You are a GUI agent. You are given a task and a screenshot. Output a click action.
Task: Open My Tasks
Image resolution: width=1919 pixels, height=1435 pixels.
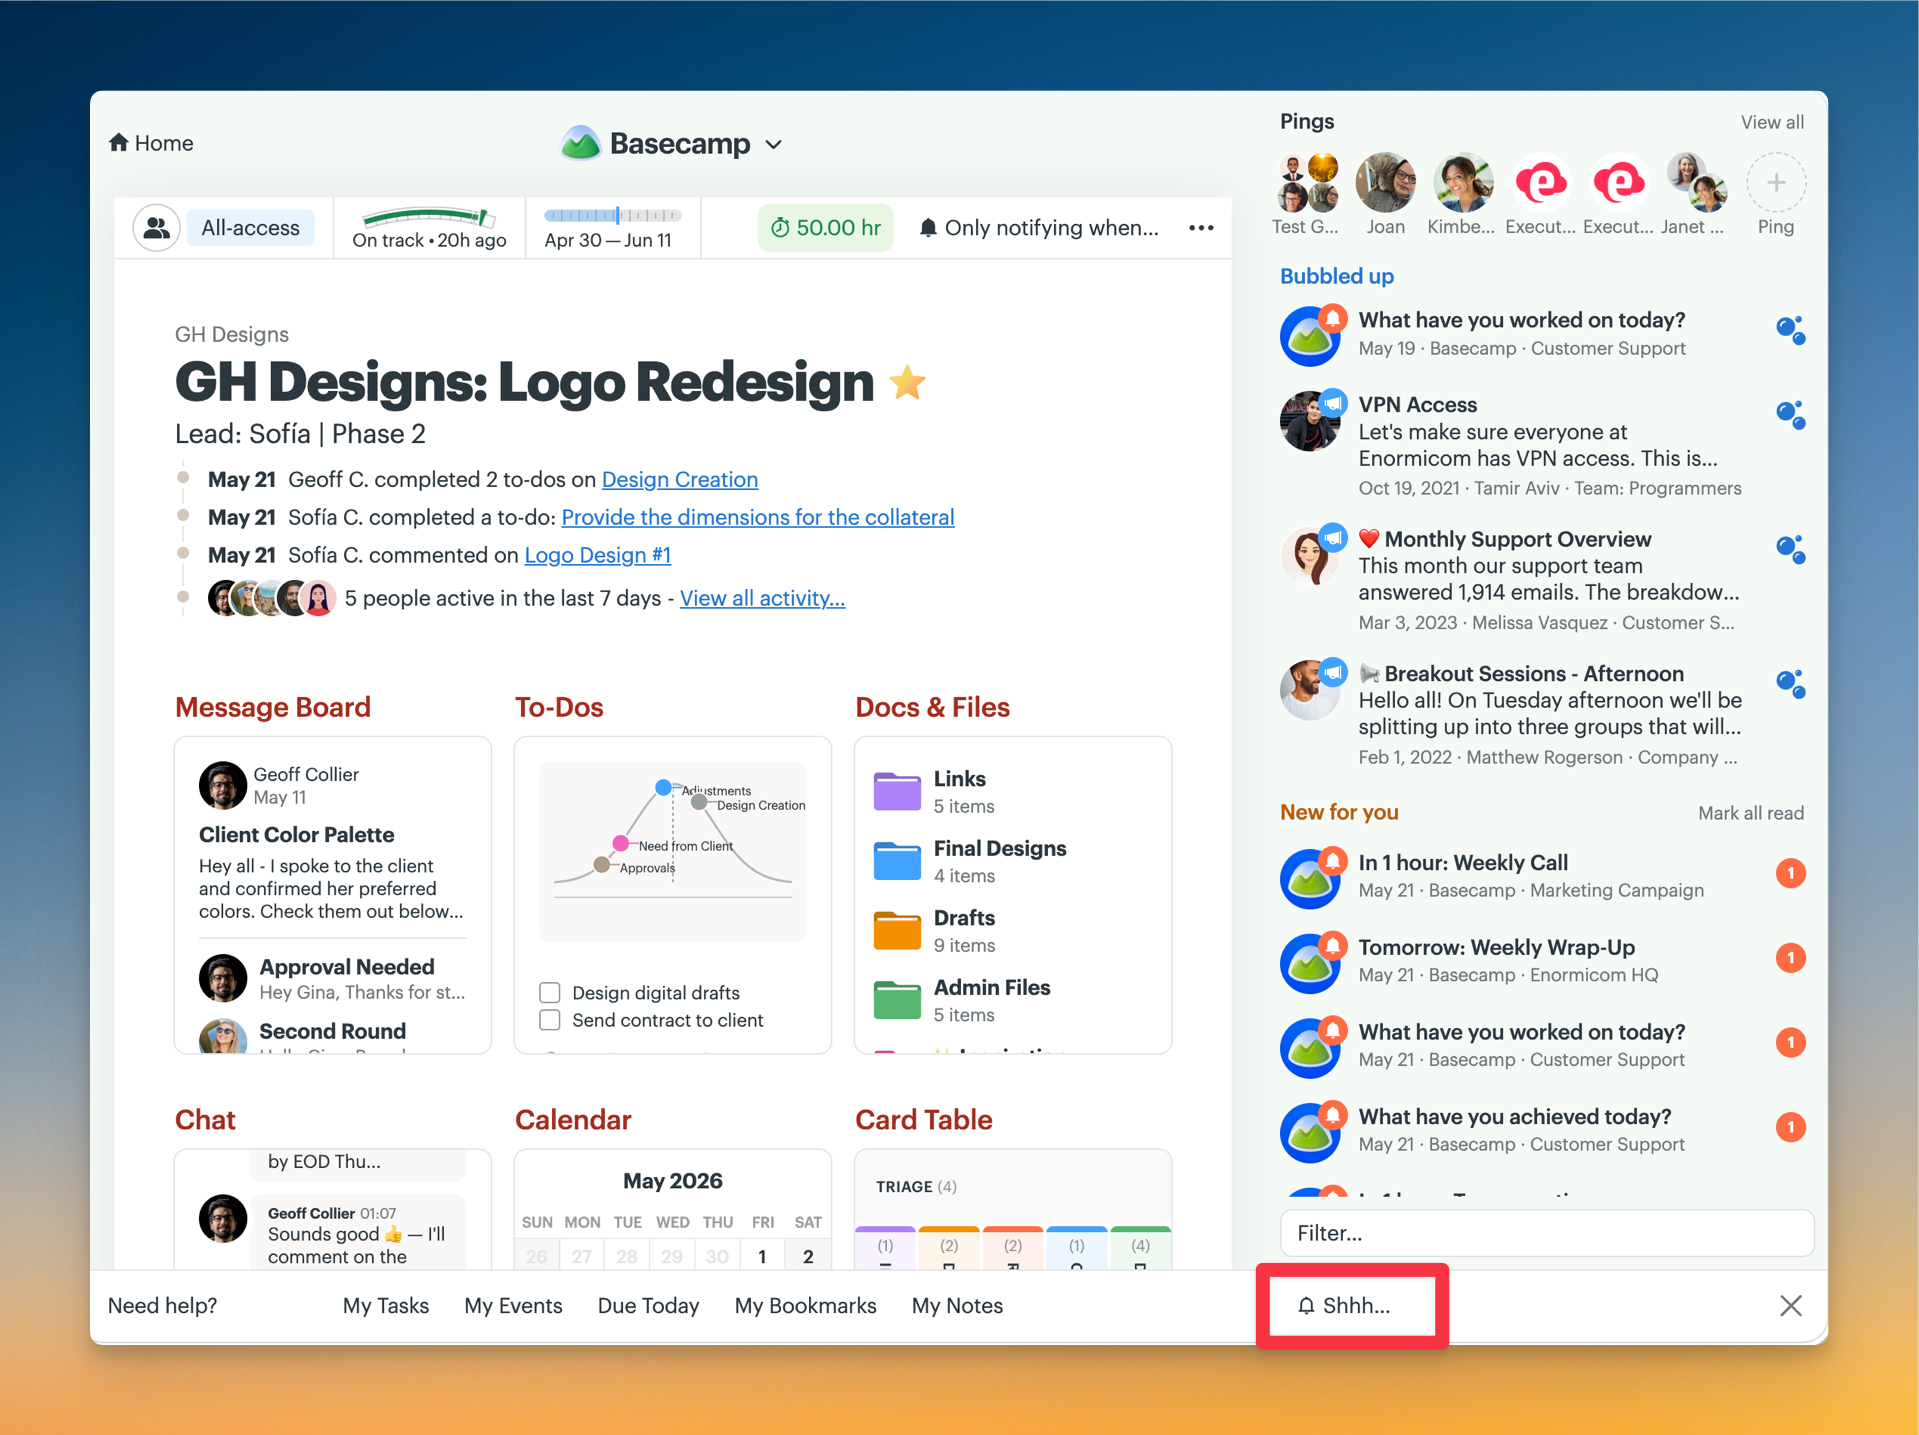[386, 1306]
